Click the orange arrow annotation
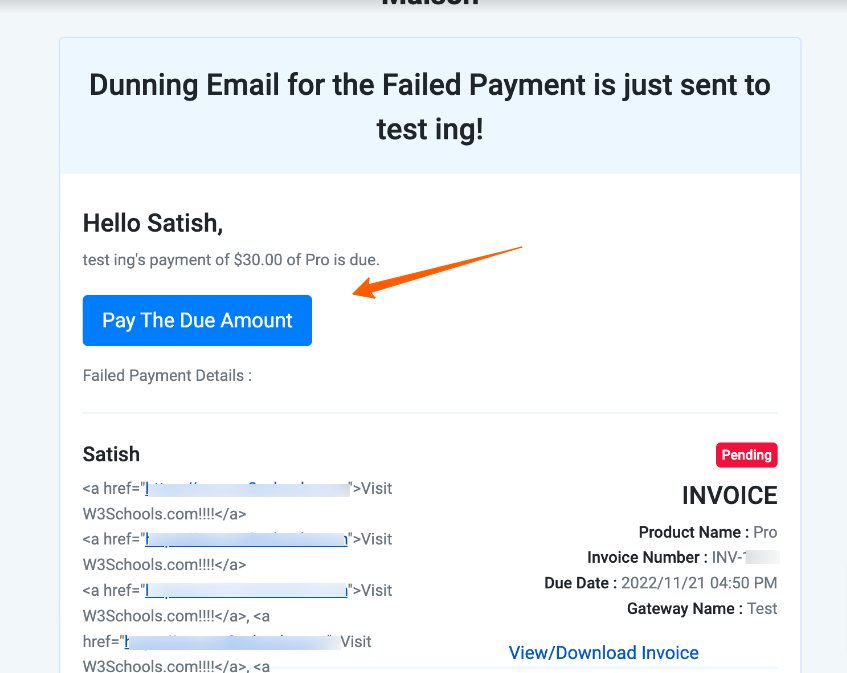 [437, 272]
